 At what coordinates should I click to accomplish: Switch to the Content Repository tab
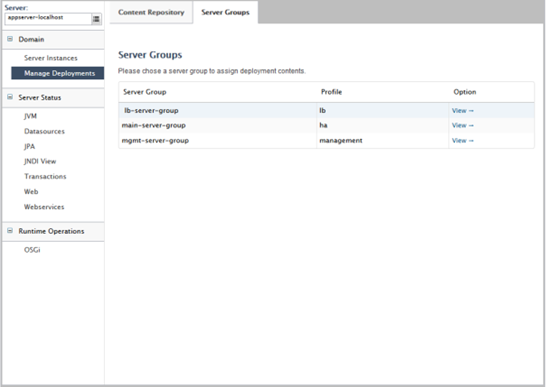point(151,12)
